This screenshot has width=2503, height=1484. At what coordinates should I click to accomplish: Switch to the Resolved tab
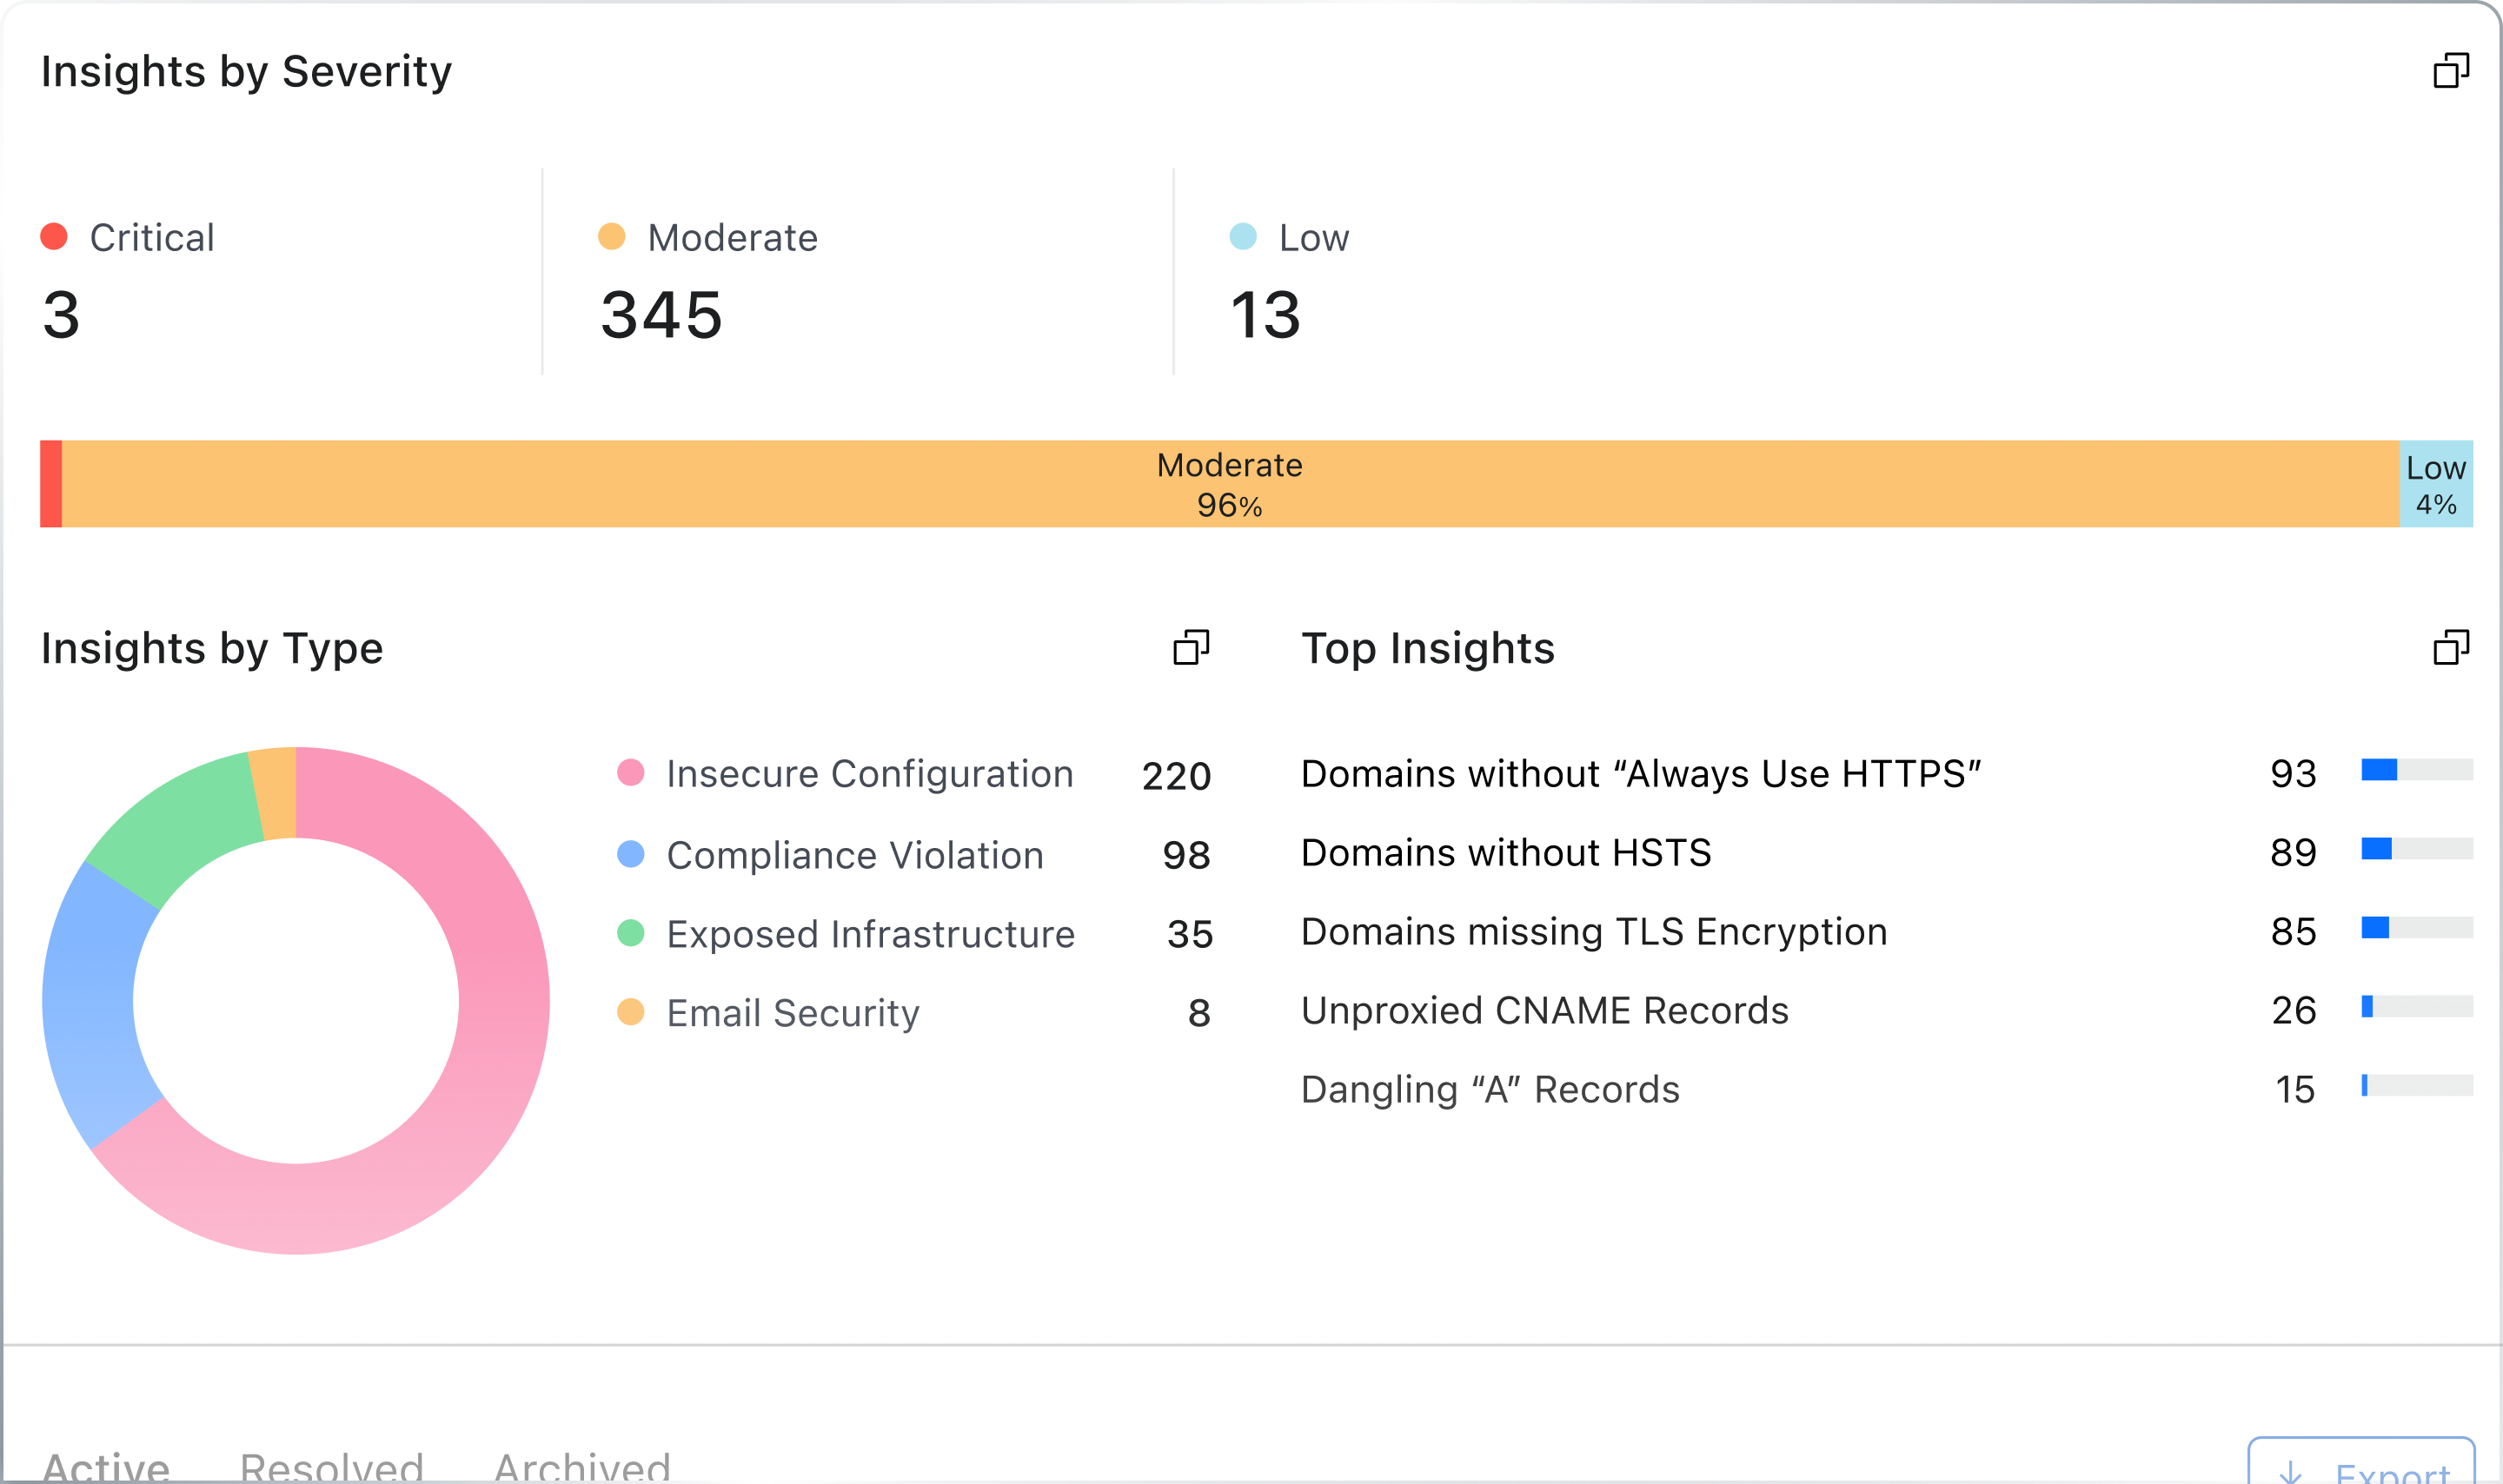[x=332, y=1466]
